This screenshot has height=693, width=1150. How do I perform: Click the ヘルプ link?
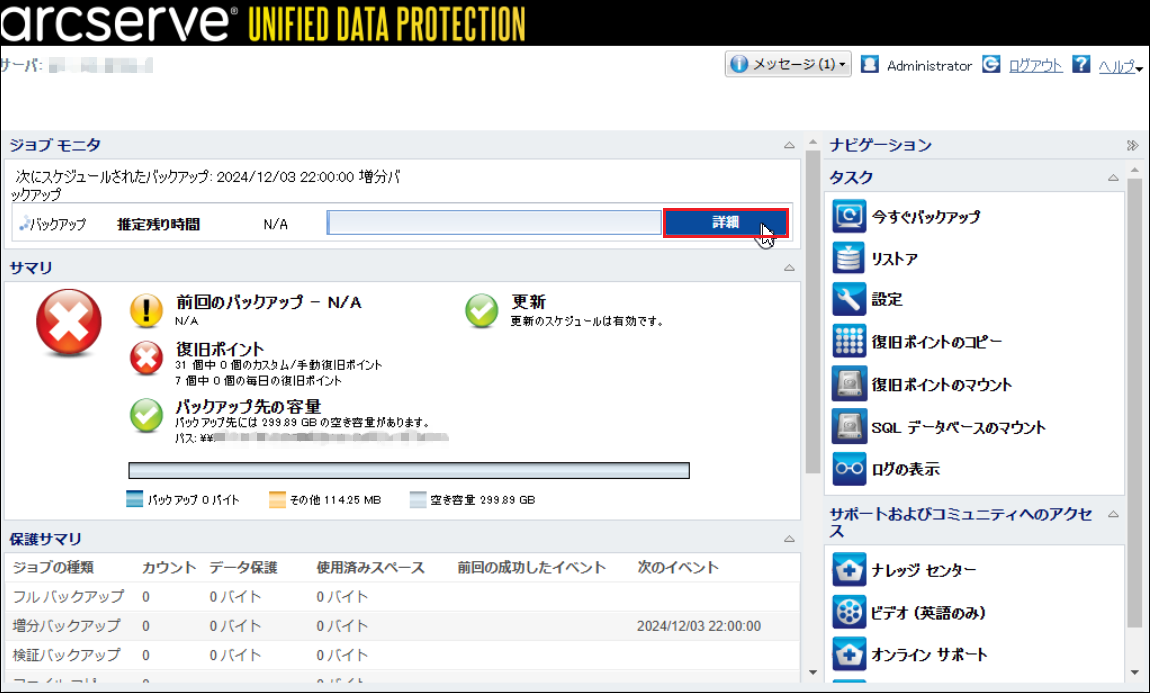pyautogui.click(x=1116, y=66)
